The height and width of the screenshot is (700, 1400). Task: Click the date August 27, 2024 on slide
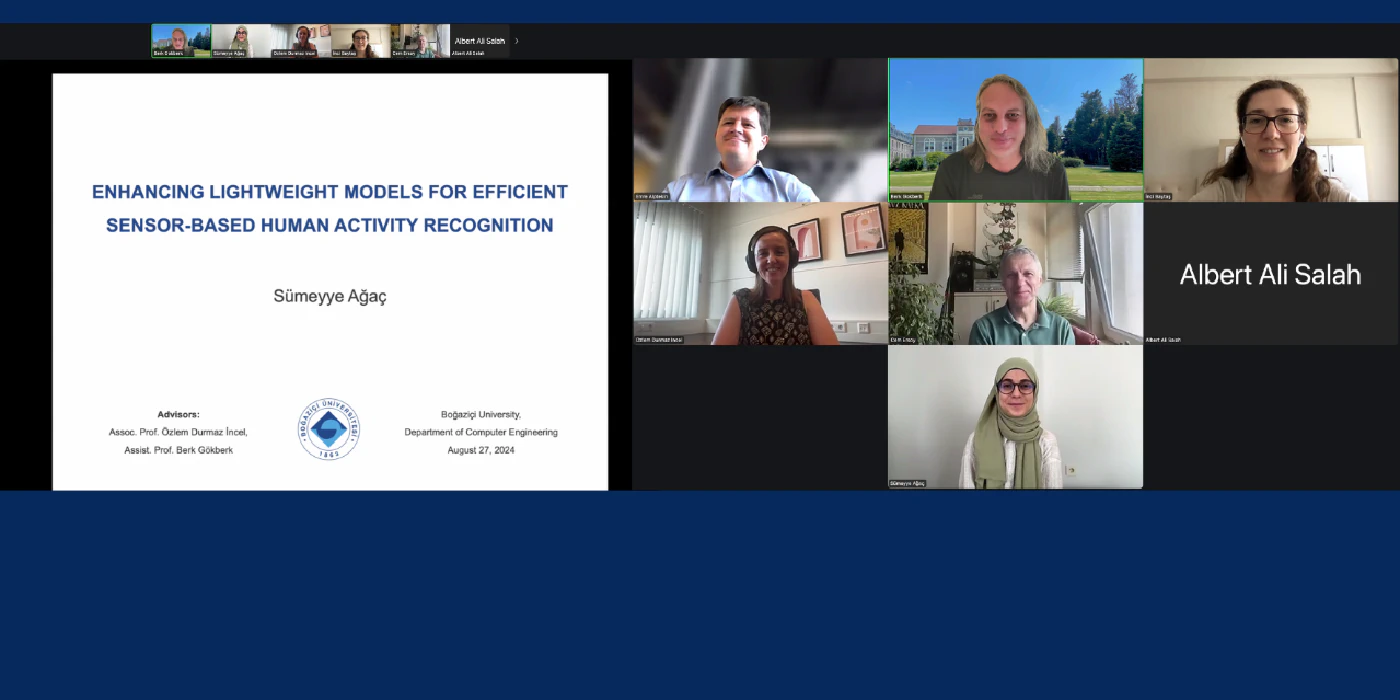coord(481,450)
